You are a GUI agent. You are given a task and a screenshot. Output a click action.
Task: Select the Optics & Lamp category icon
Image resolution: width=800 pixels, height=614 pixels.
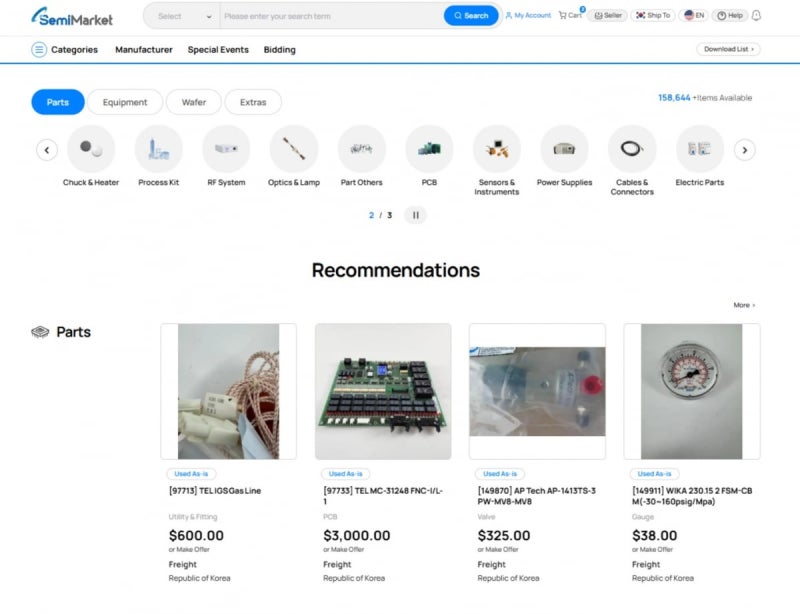tap(294, 149)
